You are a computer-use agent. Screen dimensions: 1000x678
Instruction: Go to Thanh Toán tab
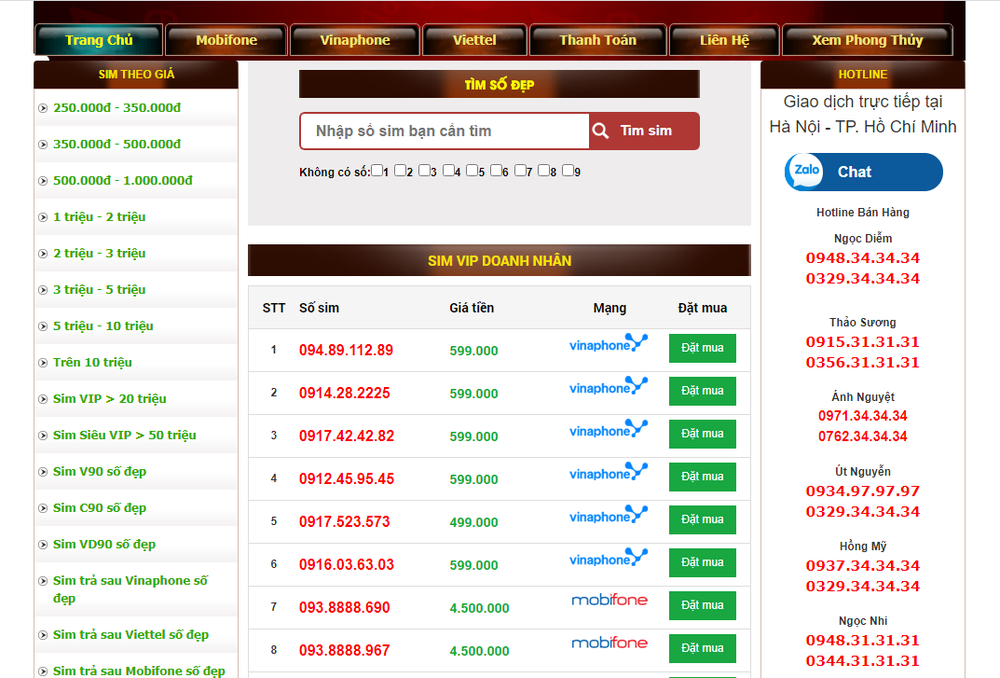(x=598, y=40)
